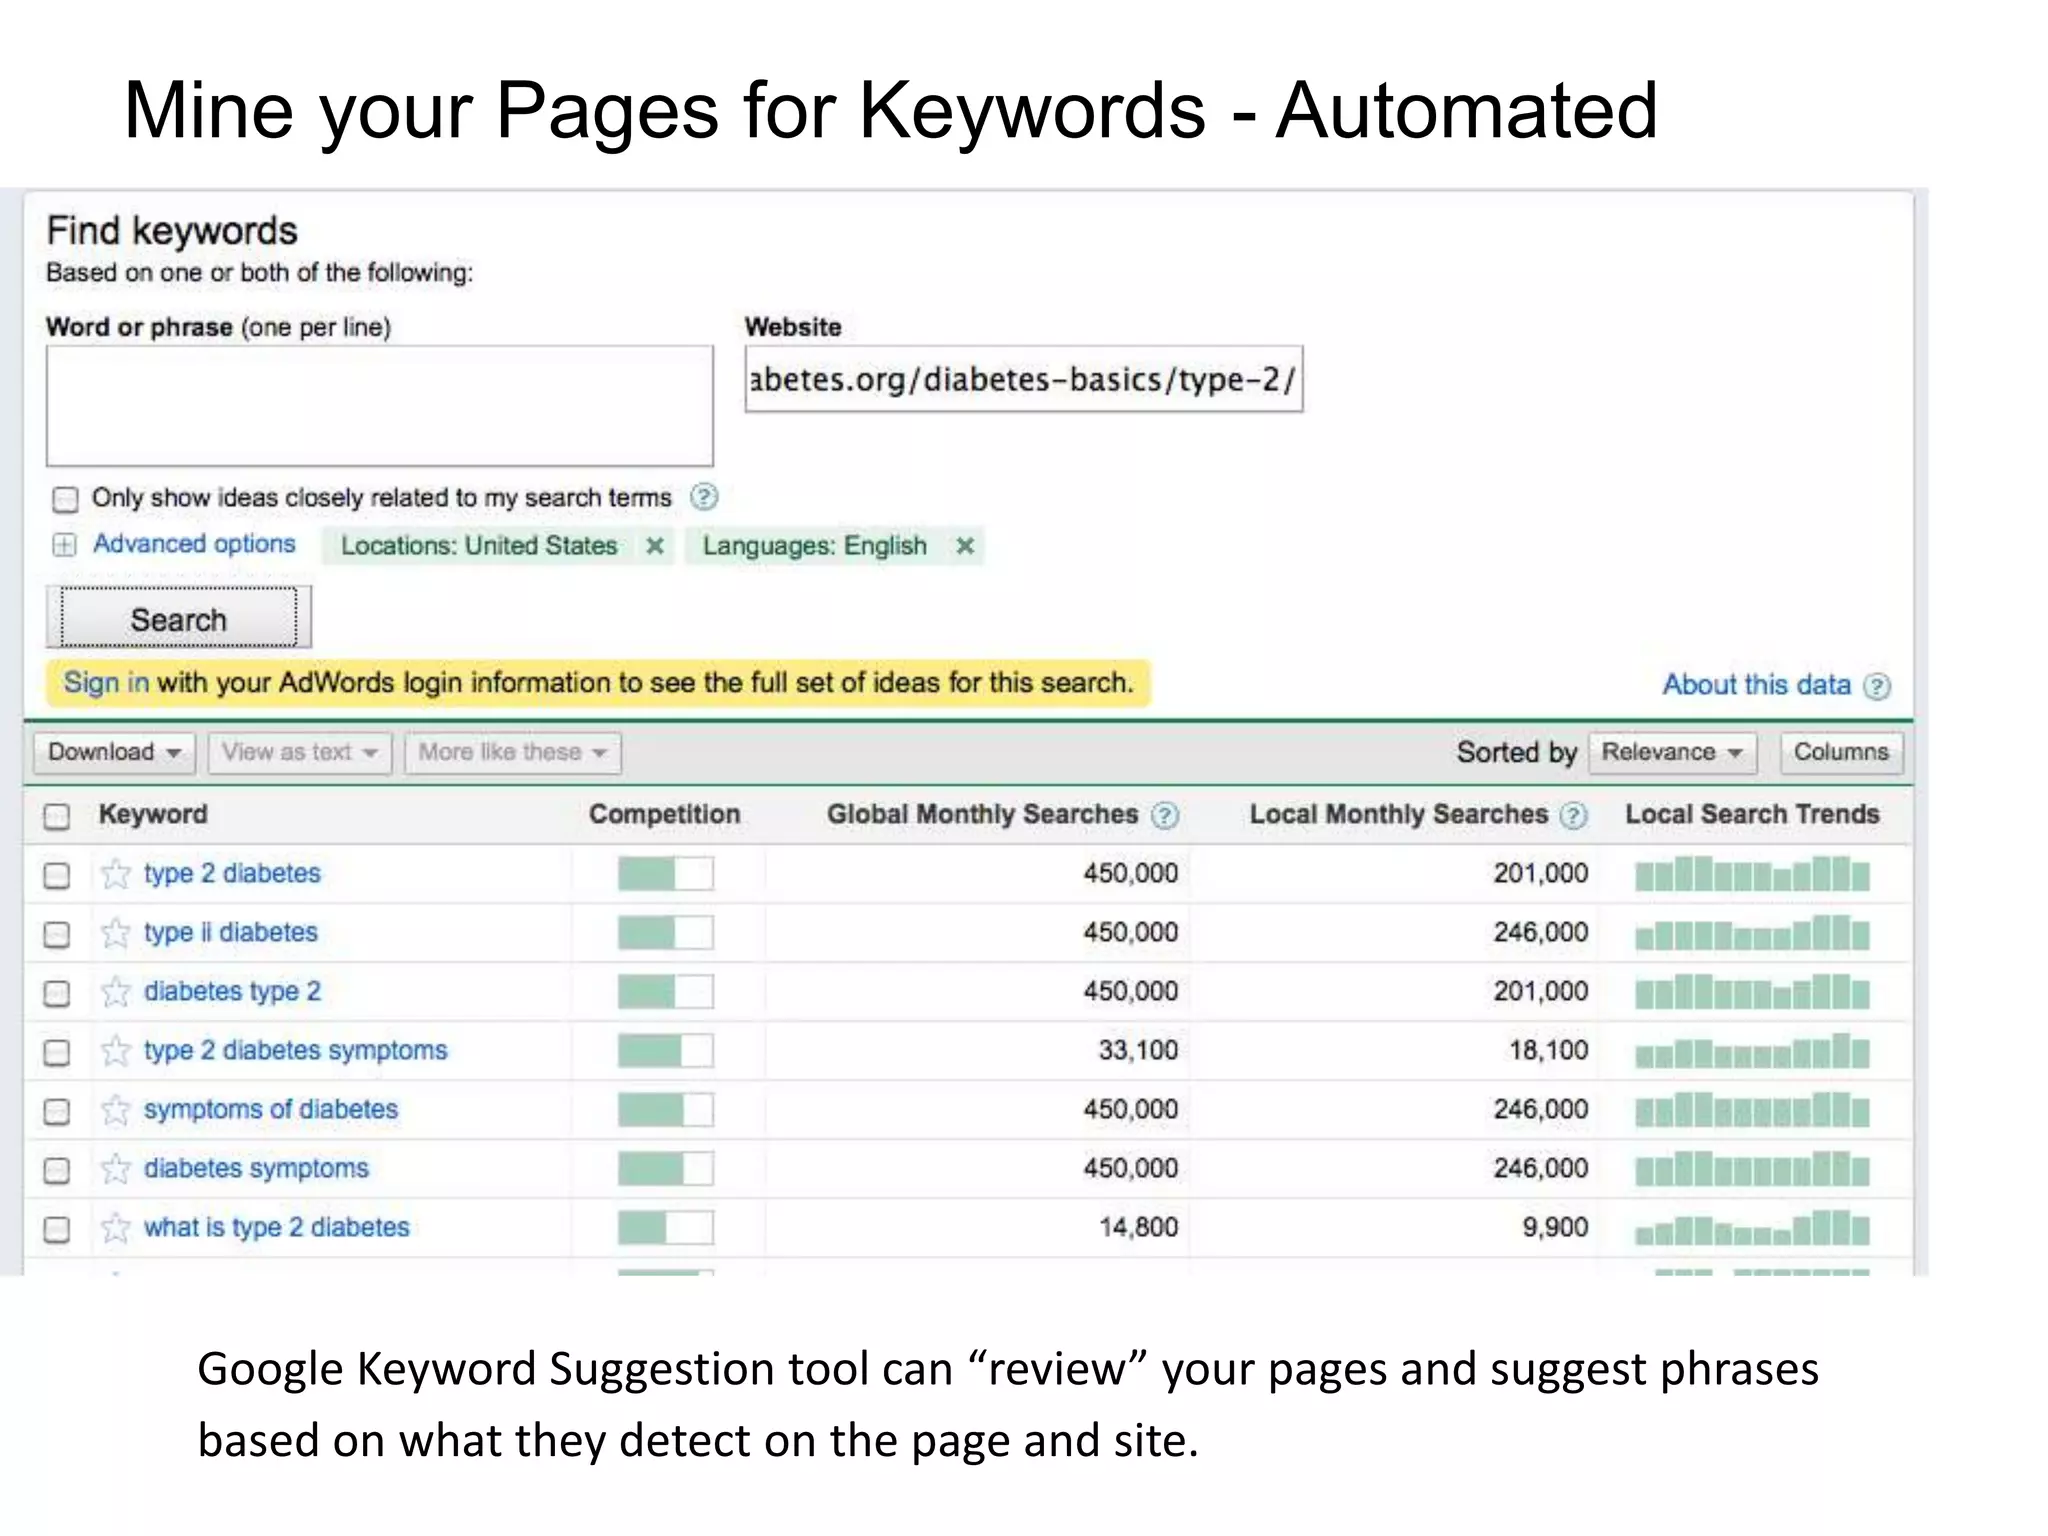The height and width of the screenshot is (1536, 2048).
Task: Star the 'what is type 2 diabetes' keyword
Action: pos(116,1228)
